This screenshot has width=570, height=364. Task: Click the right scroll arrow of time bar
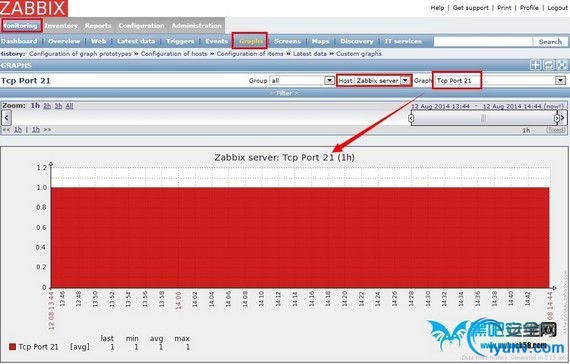(563, 117)
